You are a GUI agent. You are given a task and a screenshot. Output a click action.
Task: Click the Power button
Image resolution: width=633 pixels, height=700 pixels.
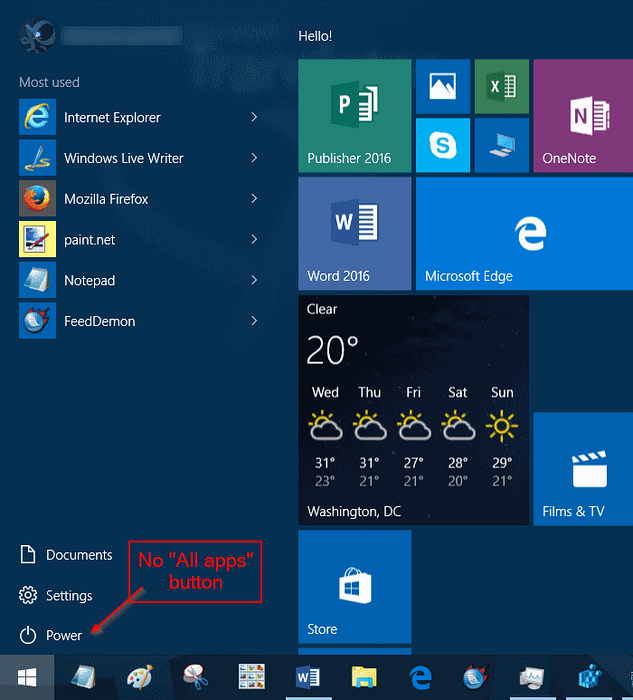[x=63, y=635]
